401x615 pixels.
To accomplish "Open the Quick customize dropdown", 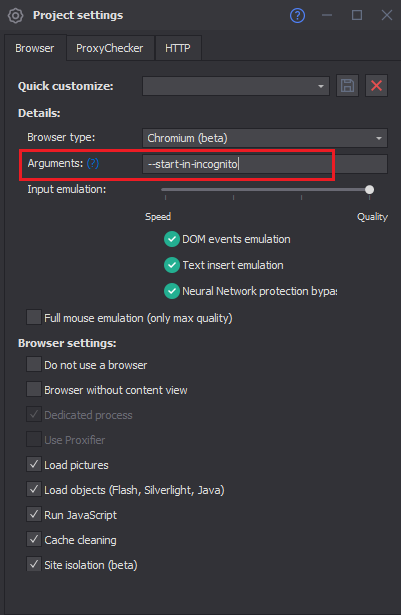I will 236,86.
